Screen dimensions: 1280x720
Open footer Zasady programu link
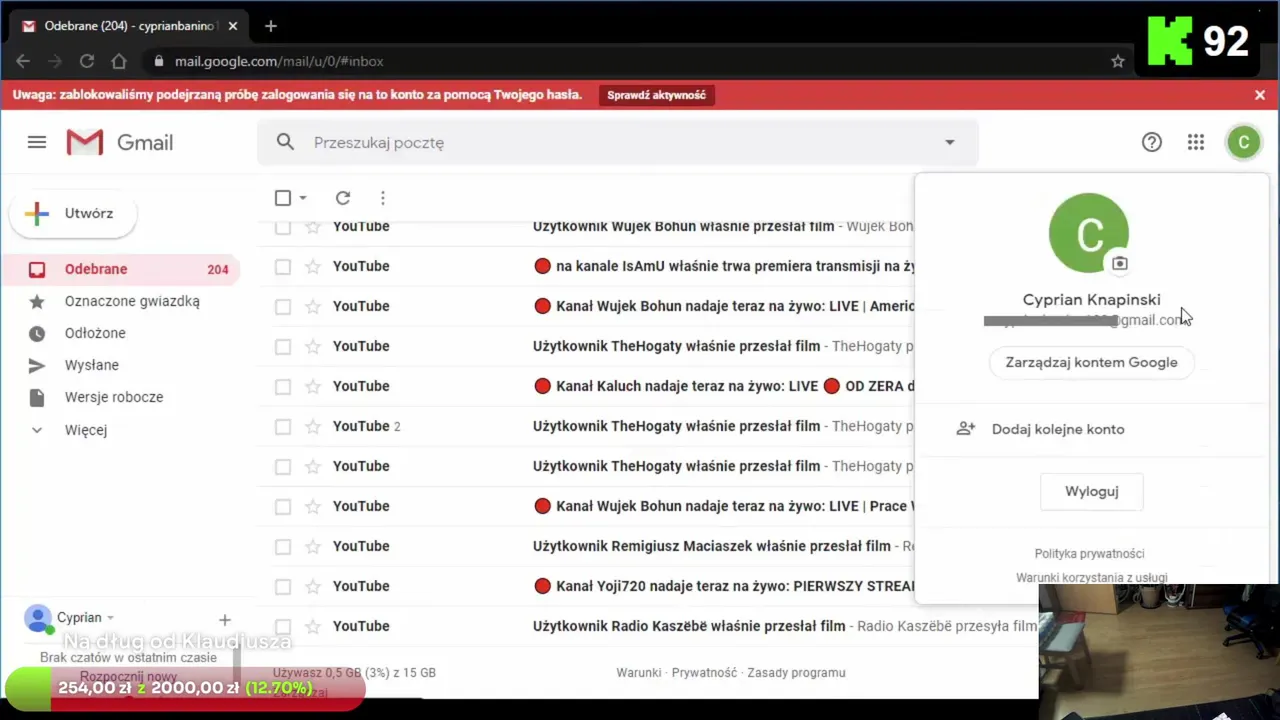tap(796, 673)
